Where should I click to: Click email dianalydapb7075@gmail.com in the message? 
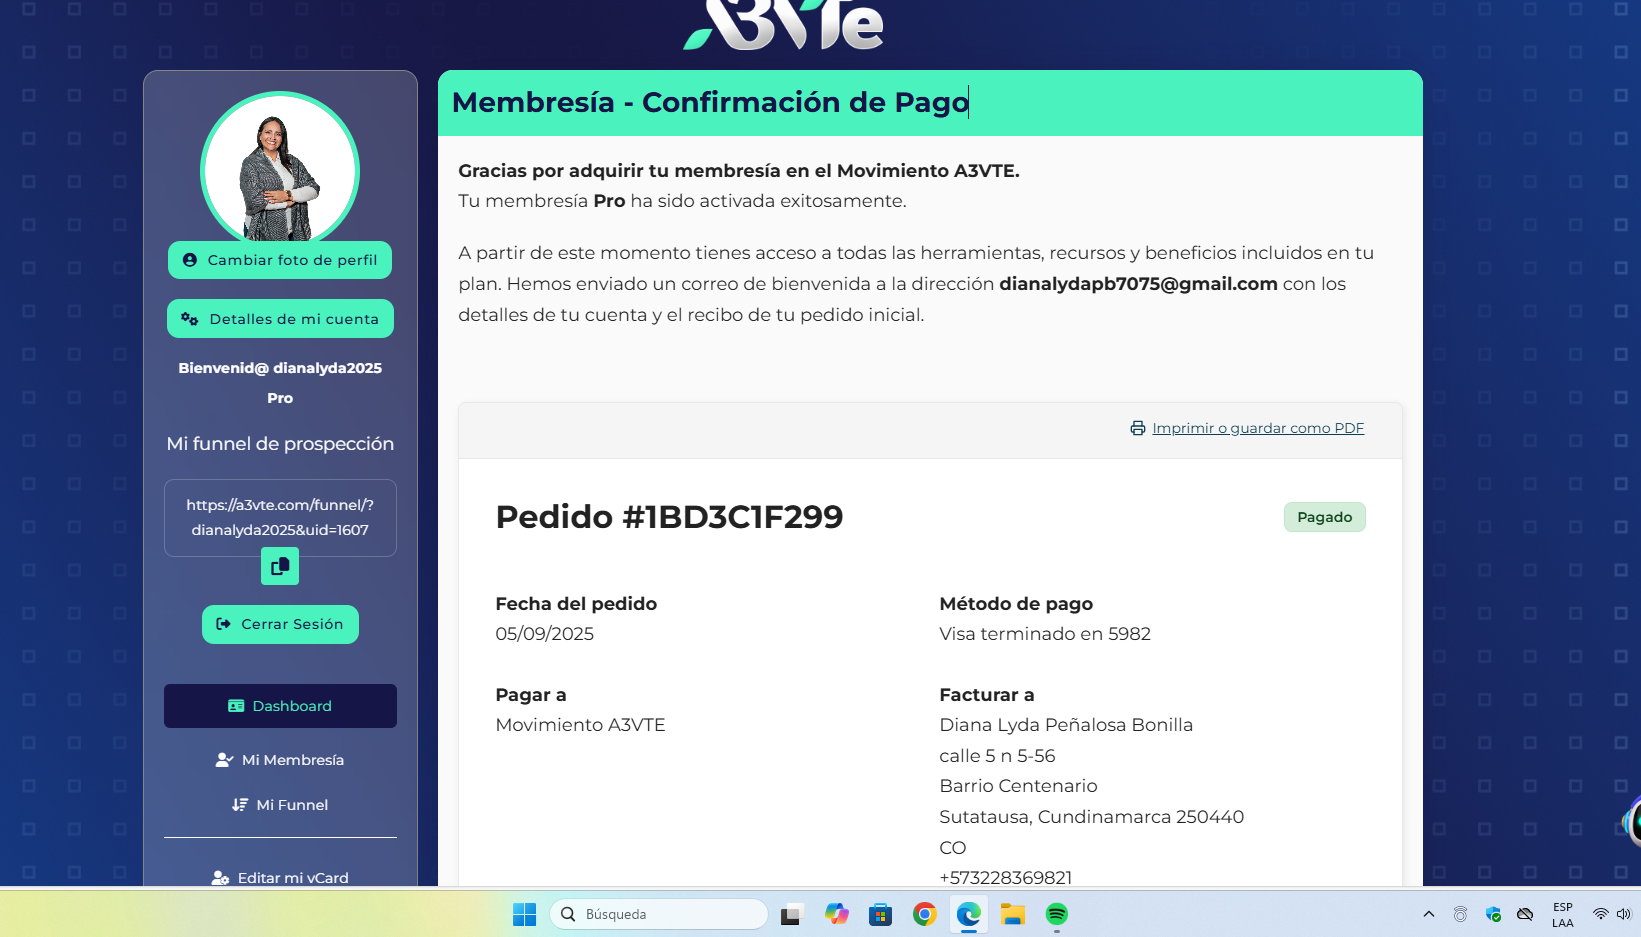[x=1138, y=284]
